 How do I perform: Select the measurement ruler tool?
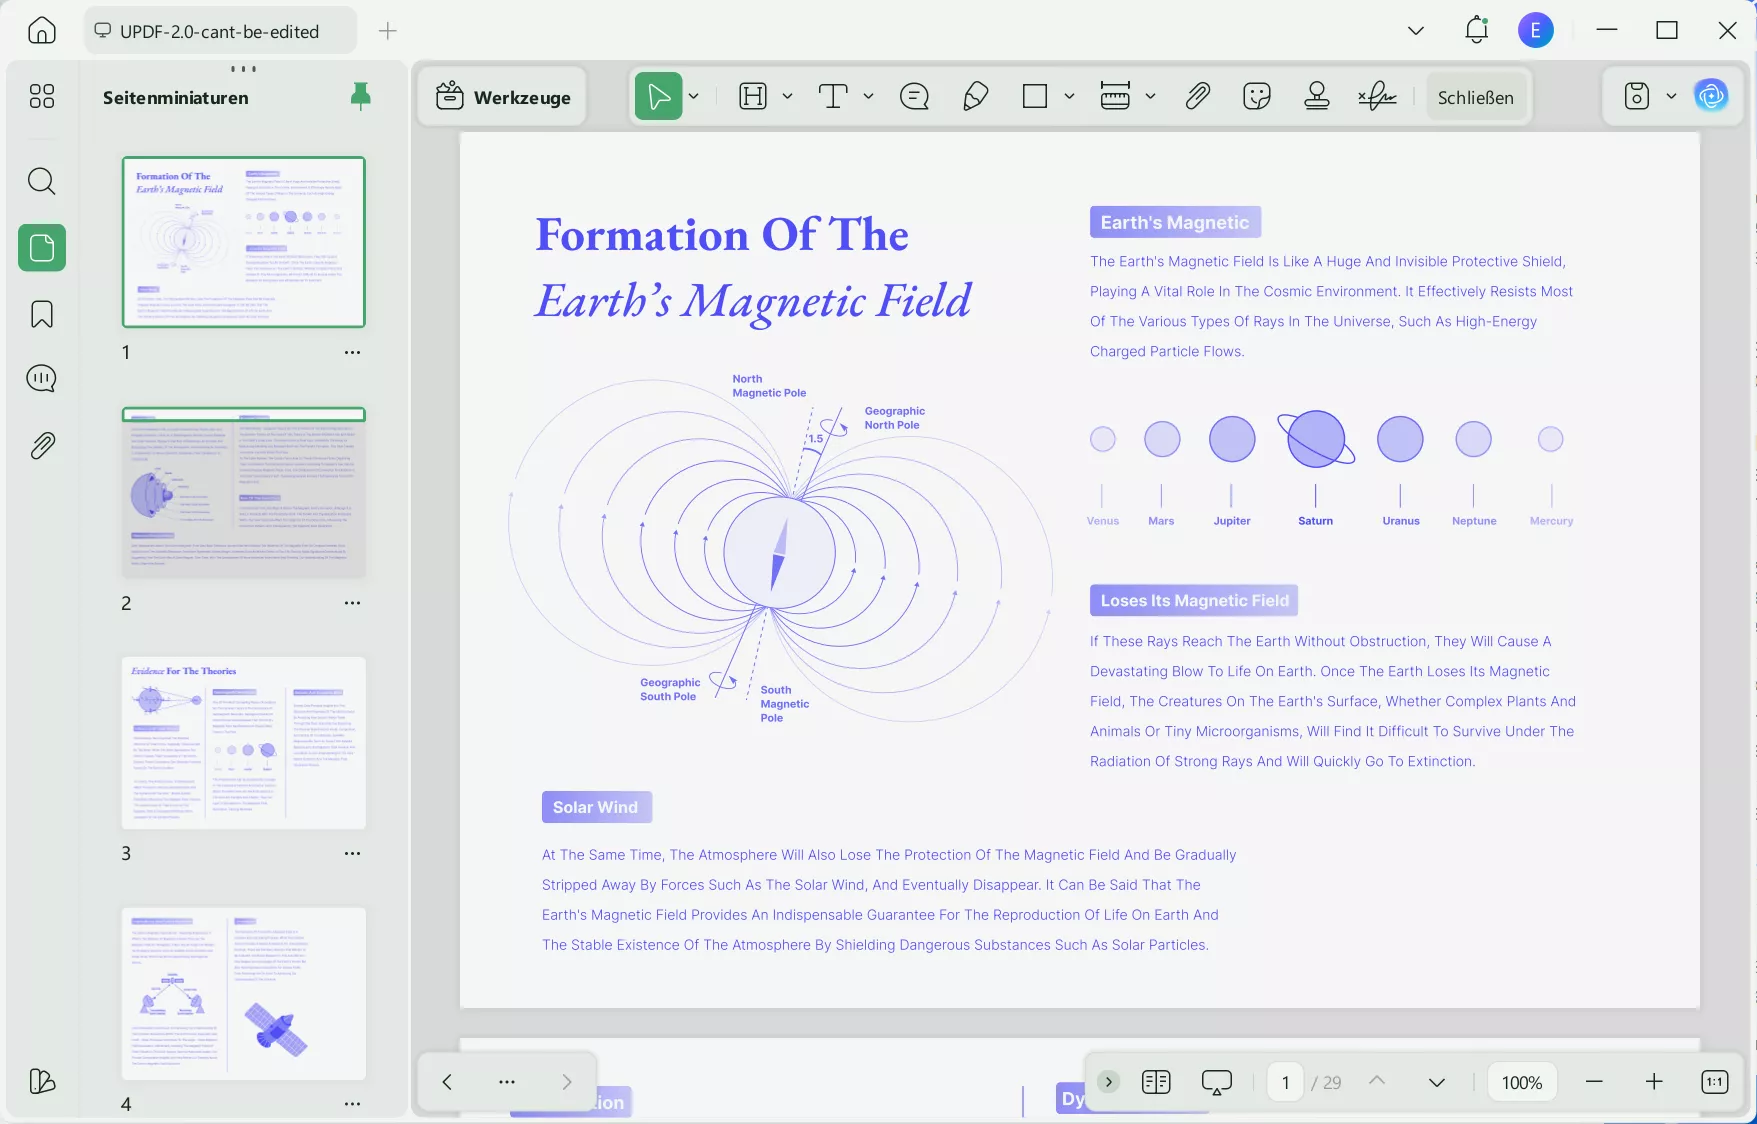(1115, 96)
